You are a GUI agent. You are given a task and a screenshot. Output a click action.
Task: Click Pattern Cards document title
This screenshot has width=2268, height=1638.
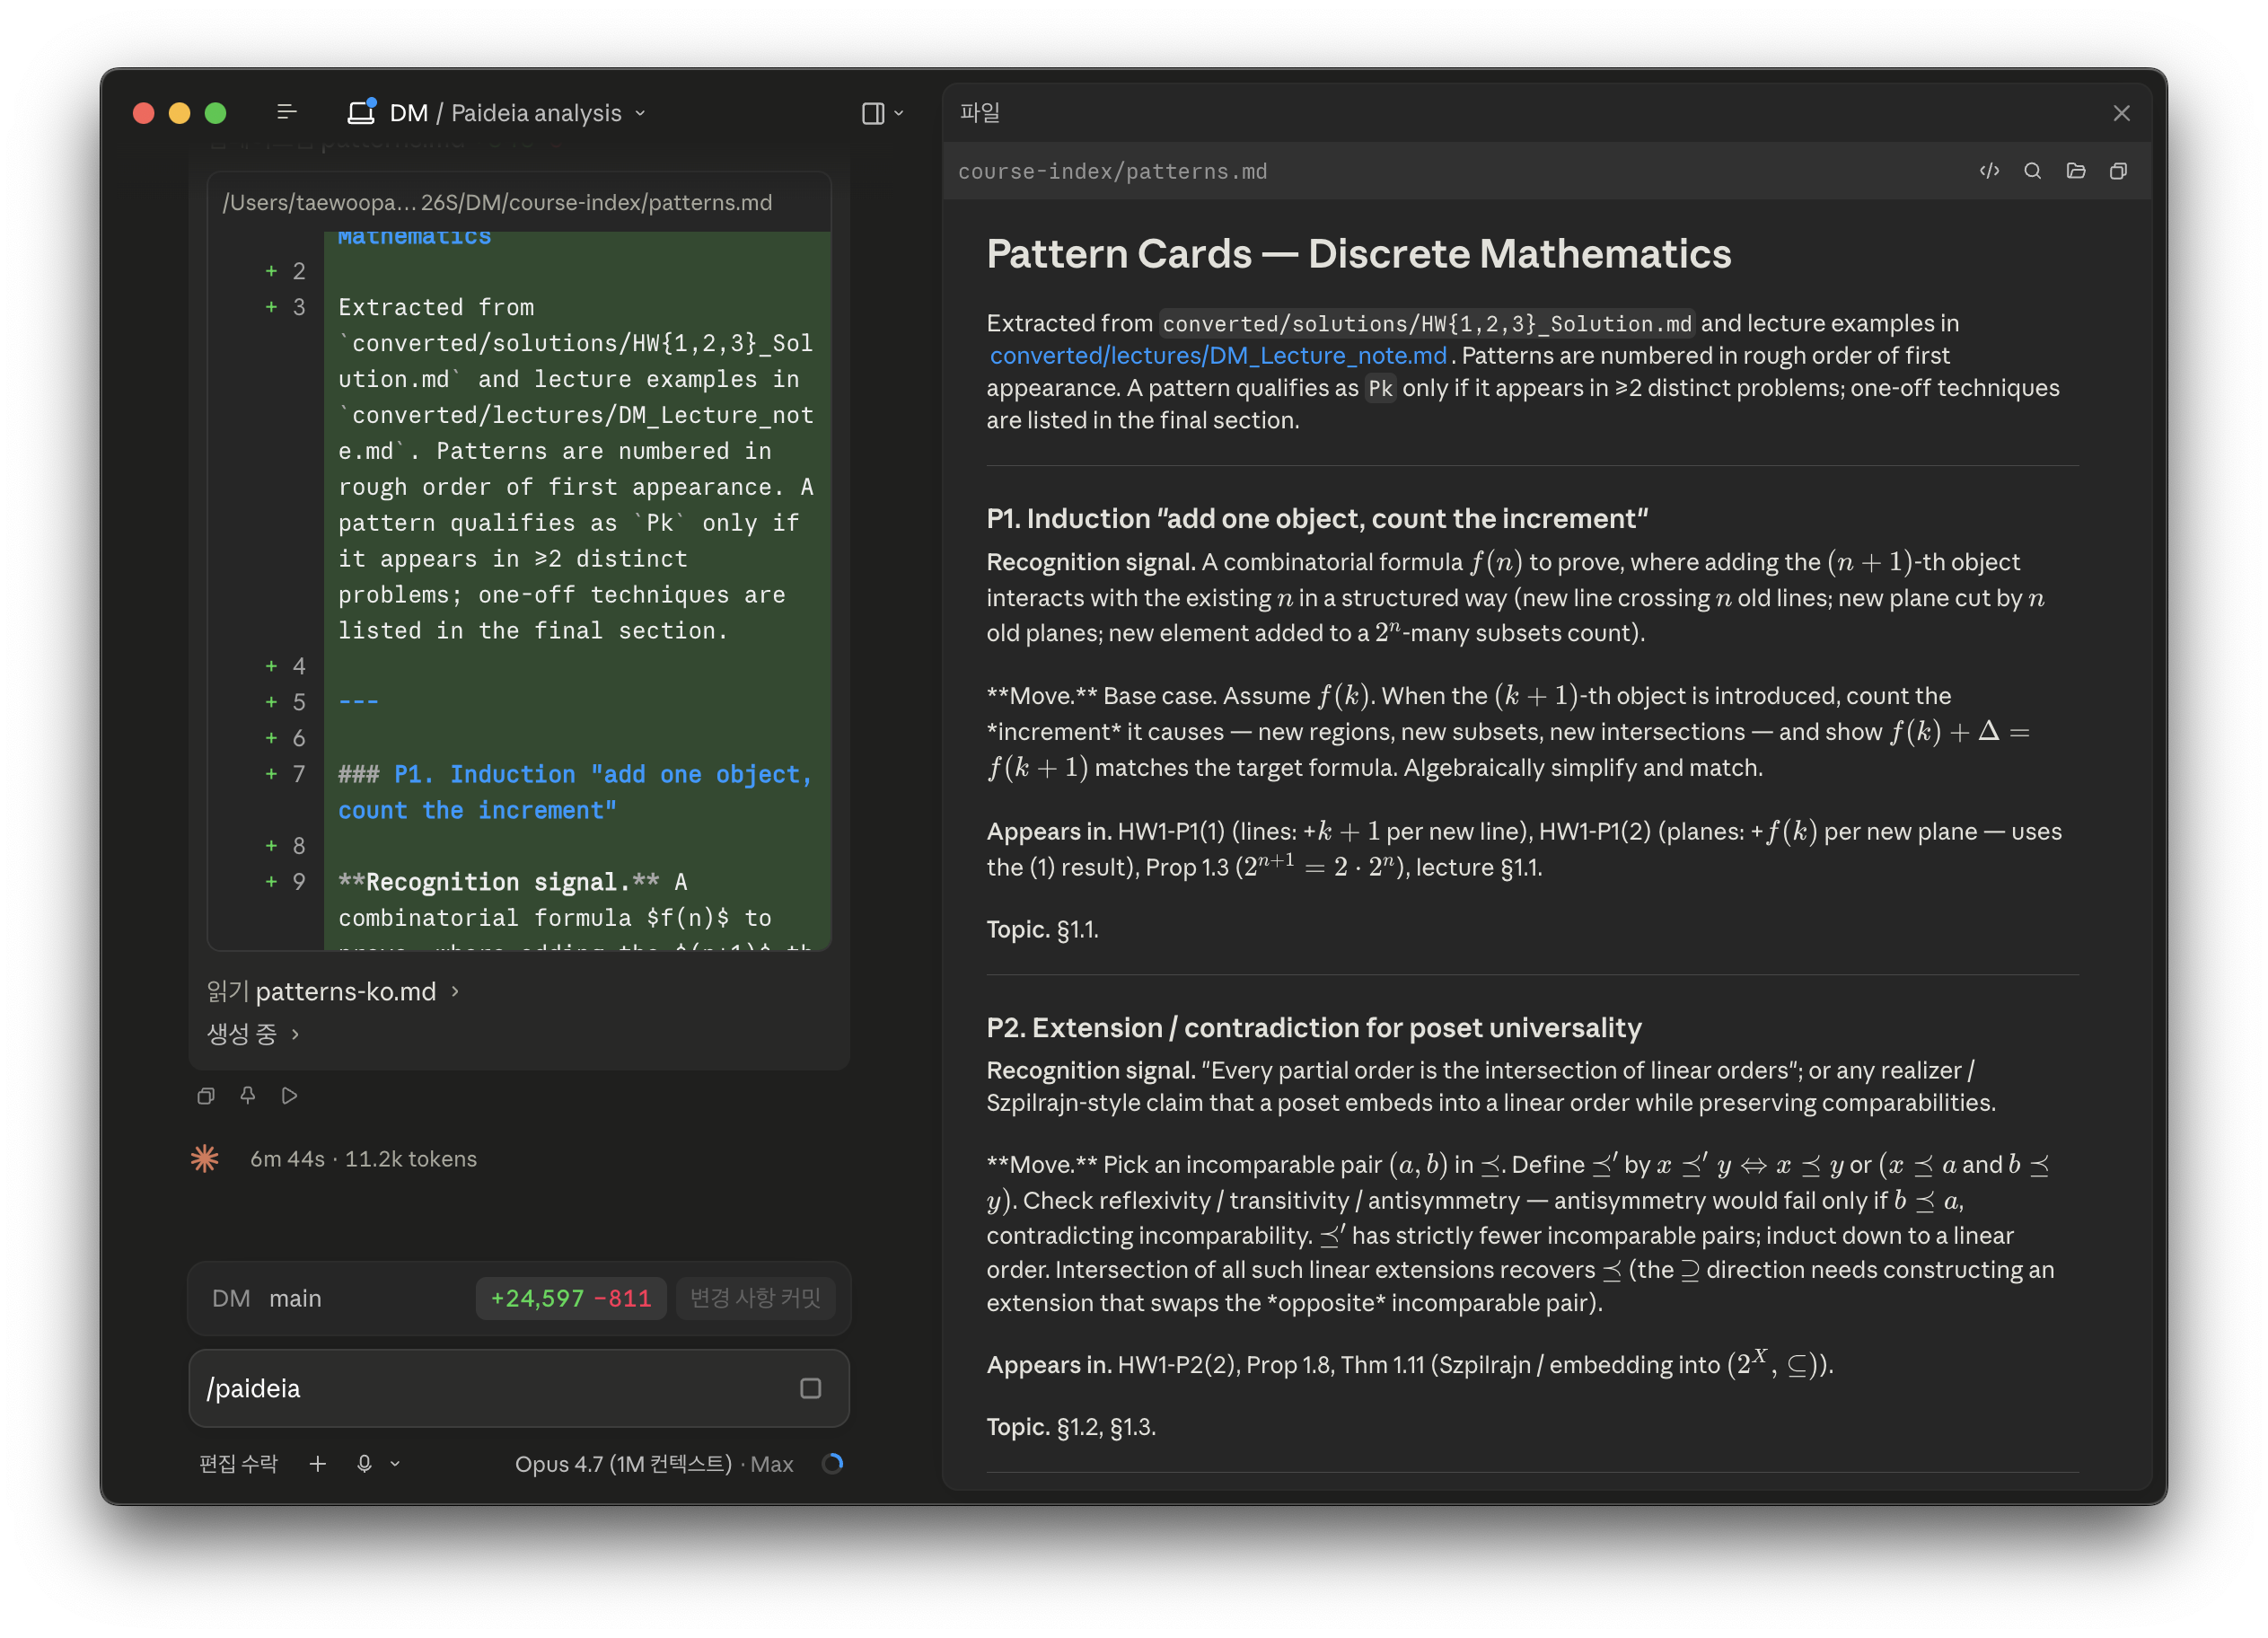coord(1359,253)
